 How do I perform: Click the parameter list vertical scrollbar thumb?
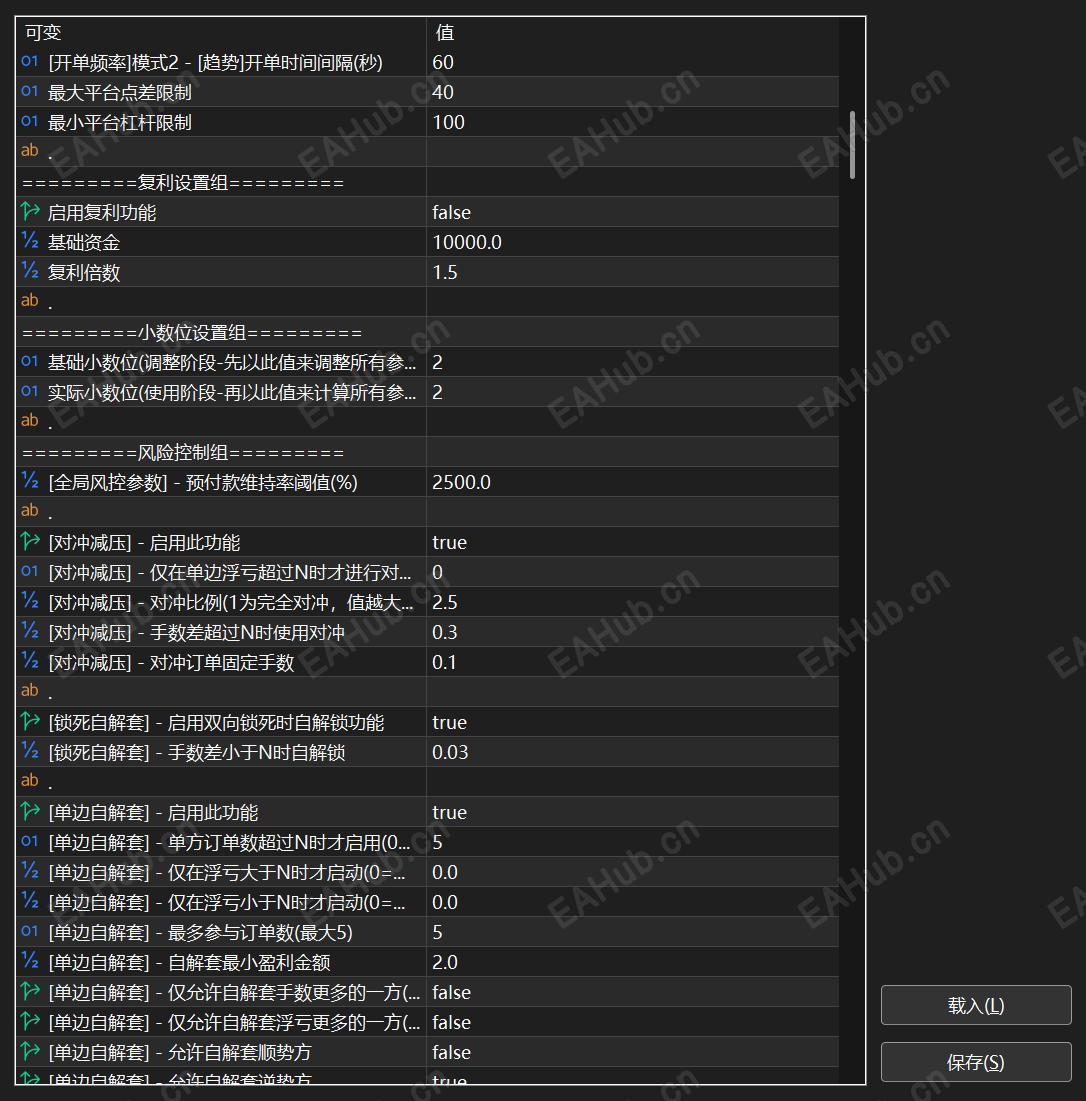(852, 145)
